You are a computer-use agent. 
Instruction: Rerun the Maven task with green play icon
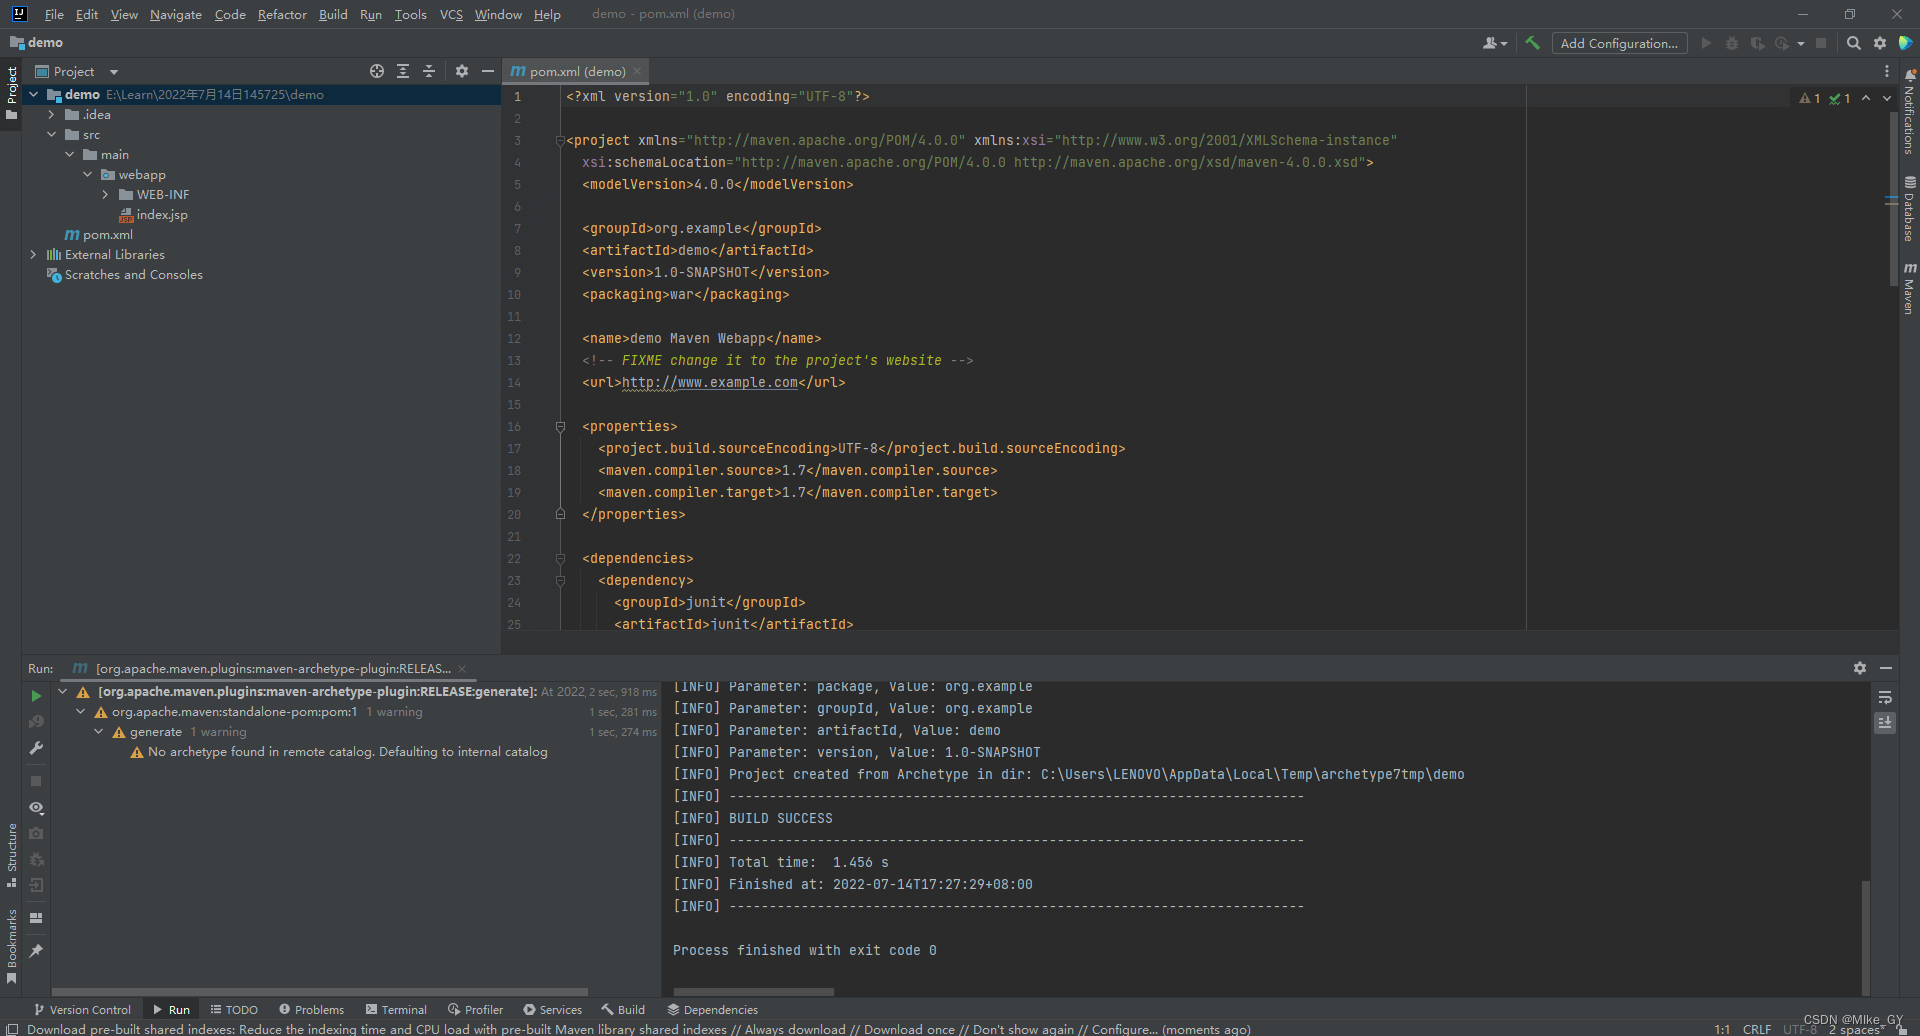(36, 696)
